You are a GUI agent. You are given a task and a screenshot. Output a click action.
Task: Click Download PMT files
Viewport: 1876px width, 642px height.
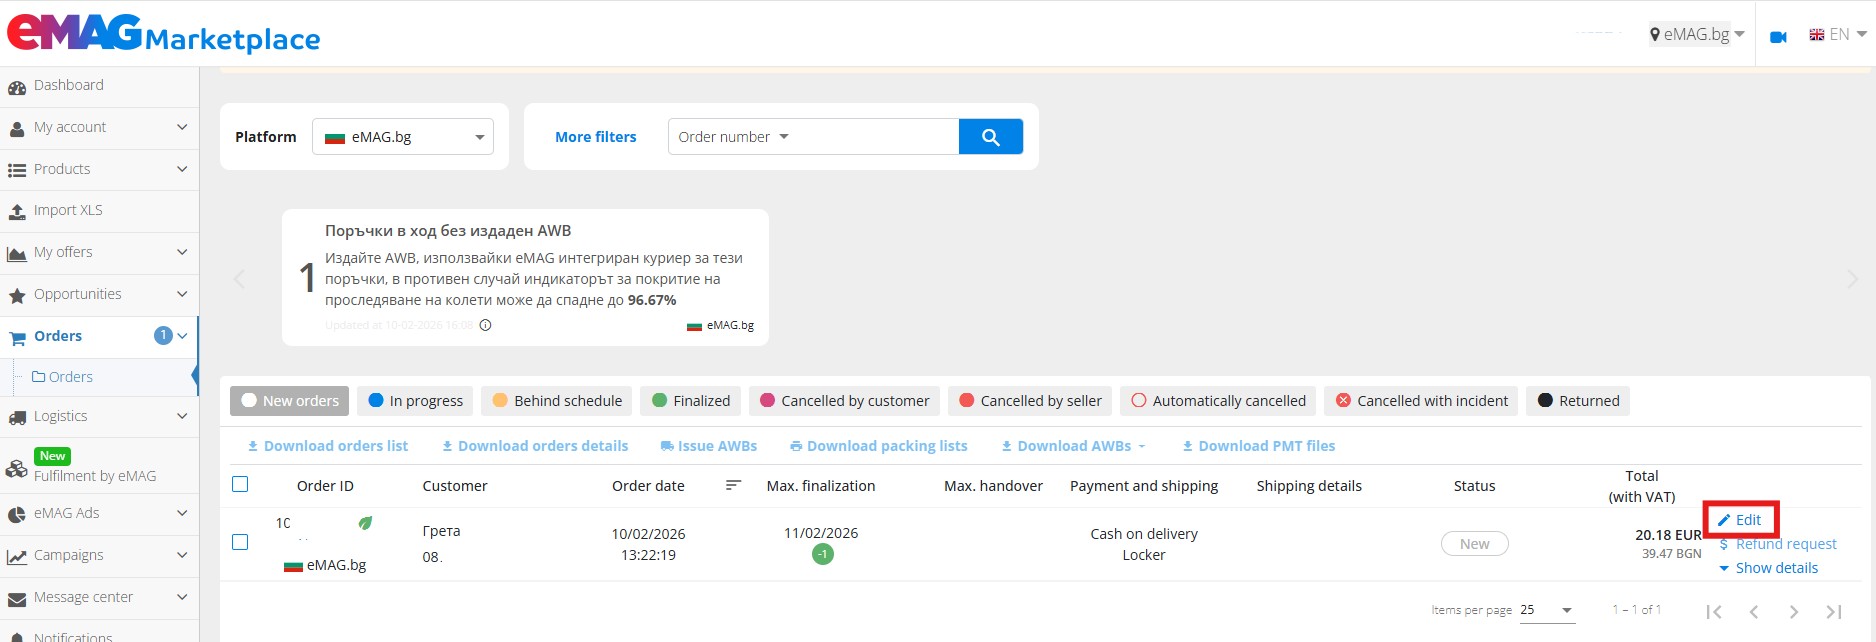(1259, 446)
